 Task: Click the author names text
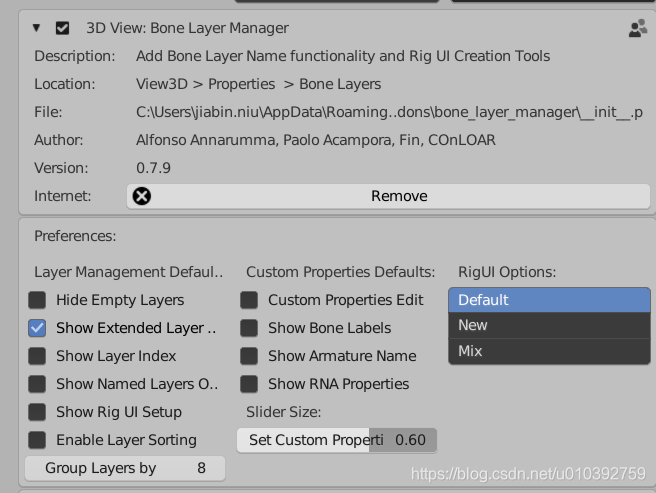click(315, 140)
